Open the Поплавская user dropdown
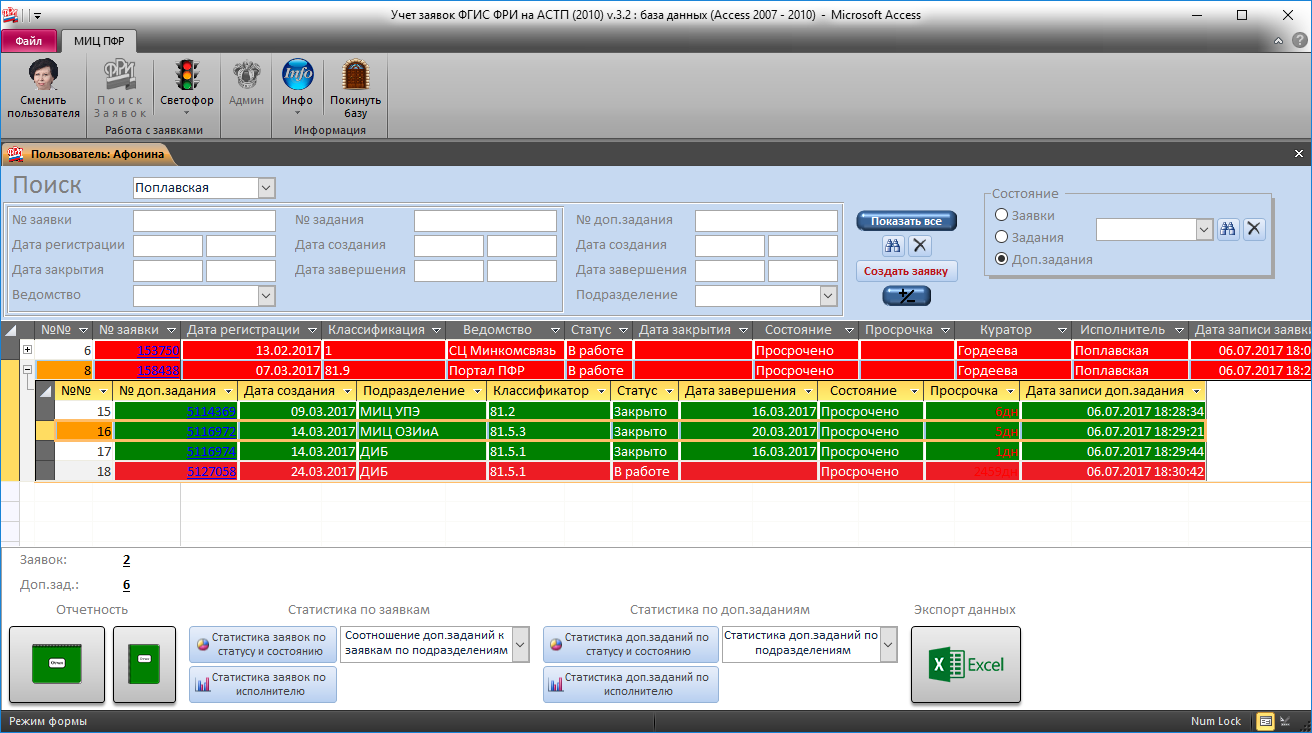 [x=265, y=188]
